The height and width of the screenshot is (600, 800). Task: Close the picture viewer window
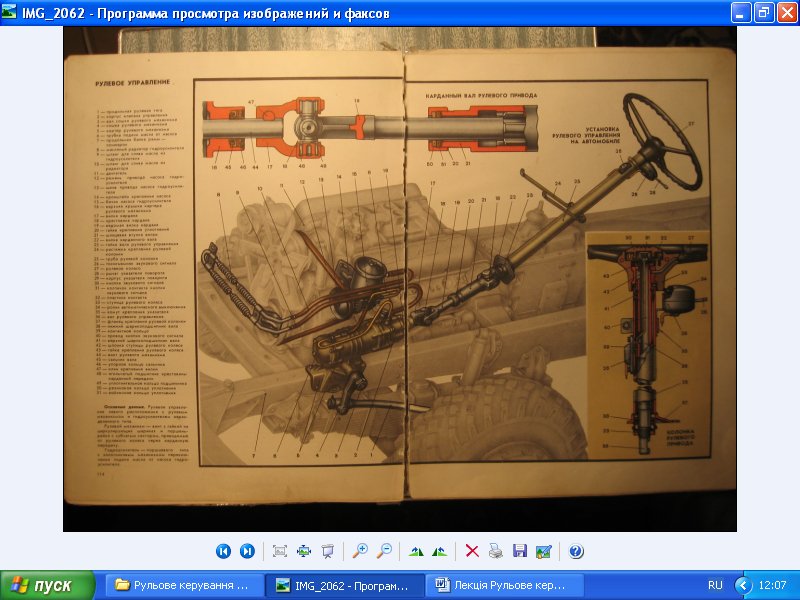pyautogui.click(x=786, y=13)
